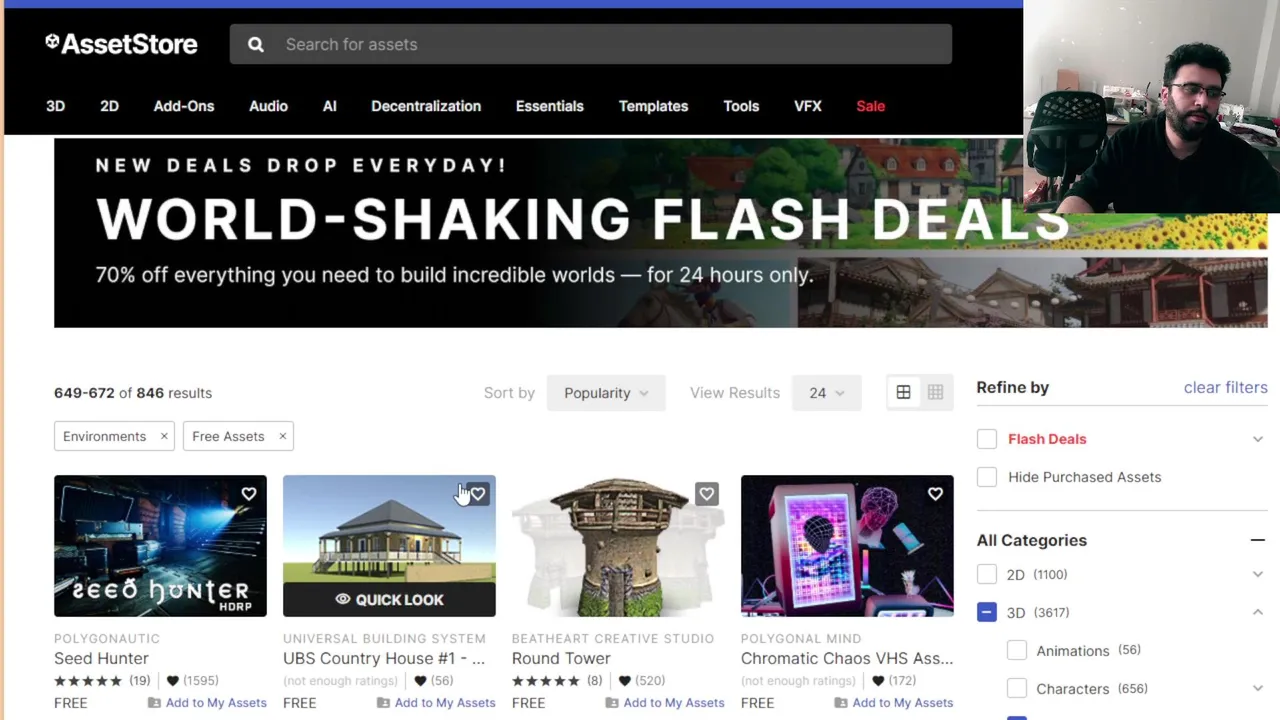Image resolution: width=1280 pixels, height=720 pixels.
Task: Favorite the Round Tower heart icon
Action: [707, 494]
